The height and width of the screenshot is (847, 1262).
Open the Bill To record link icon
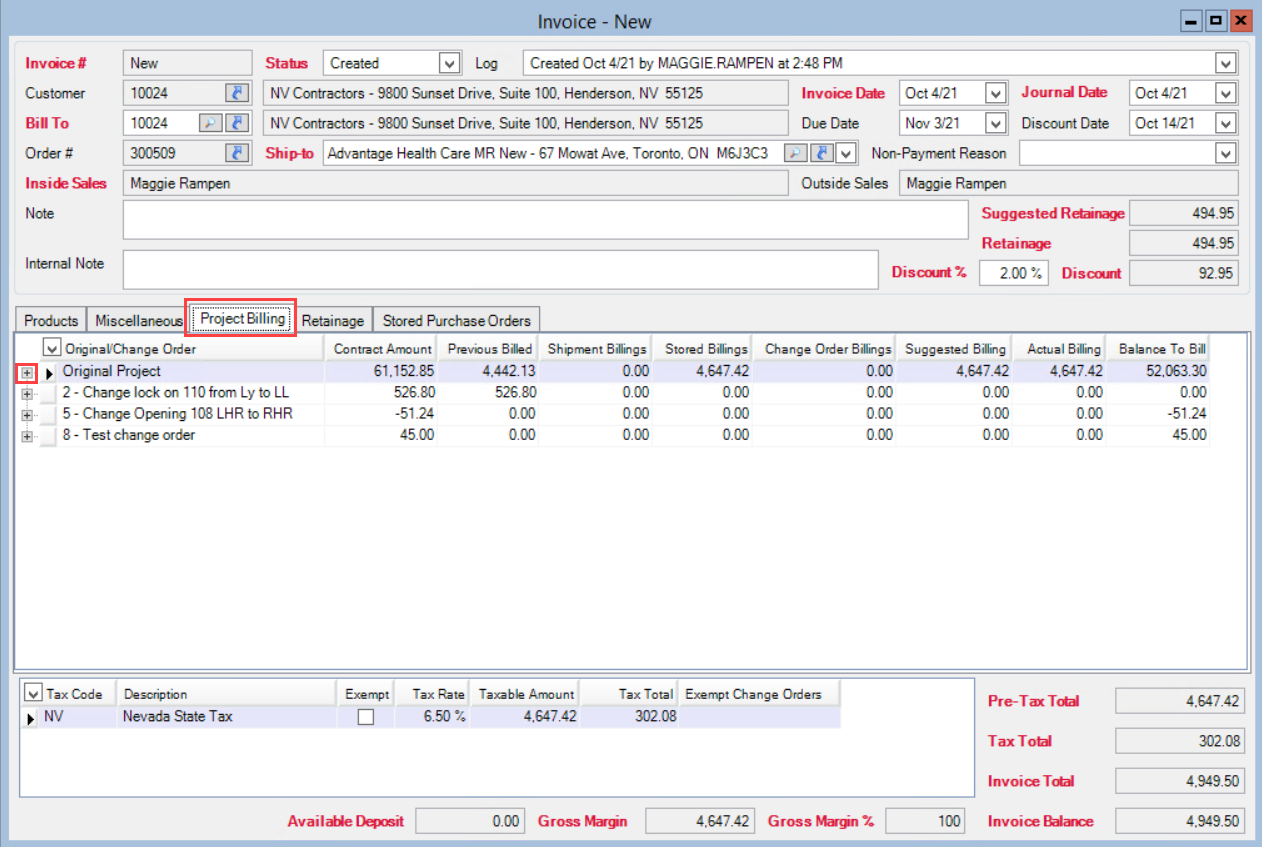click(x=237, y=123)
